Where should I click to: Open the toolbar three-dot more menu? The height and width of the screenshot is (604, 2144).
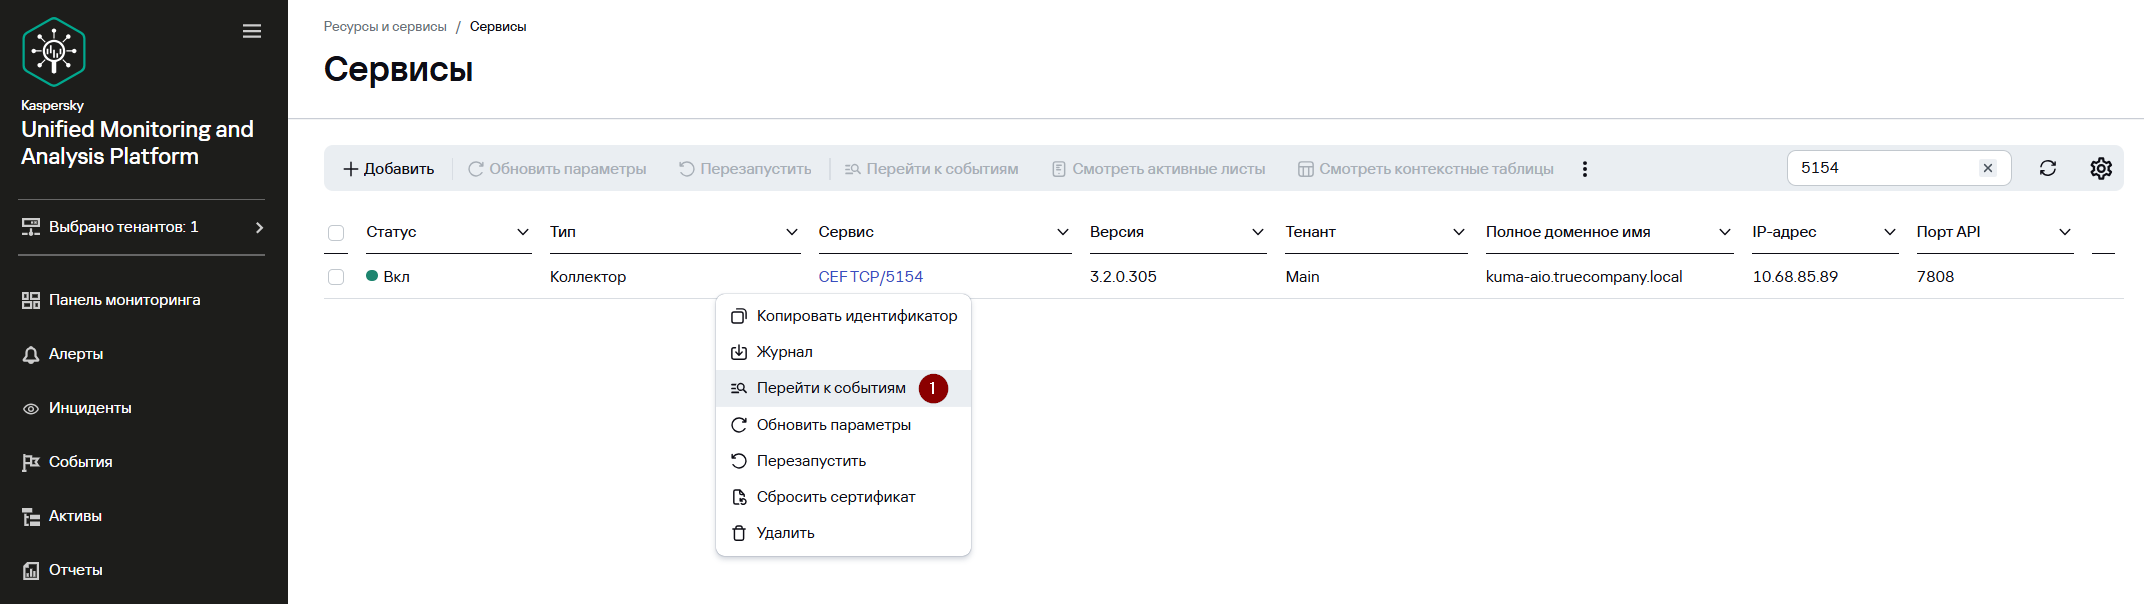(1585, 169)
